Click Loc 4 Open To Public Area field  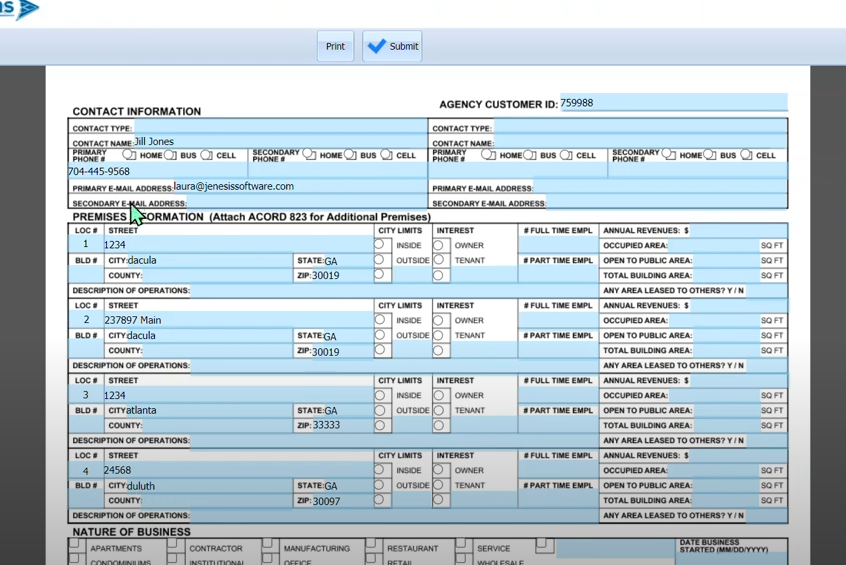tap(725, 485)
